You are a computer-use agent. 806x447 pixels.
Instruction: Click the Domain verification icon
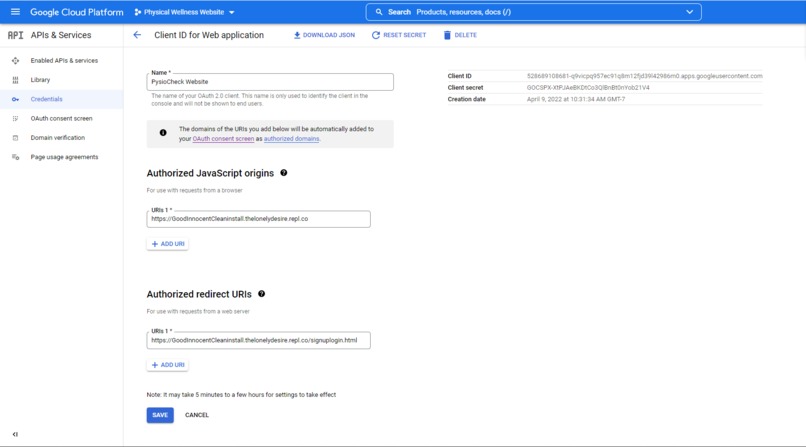(x=15, y=138)
